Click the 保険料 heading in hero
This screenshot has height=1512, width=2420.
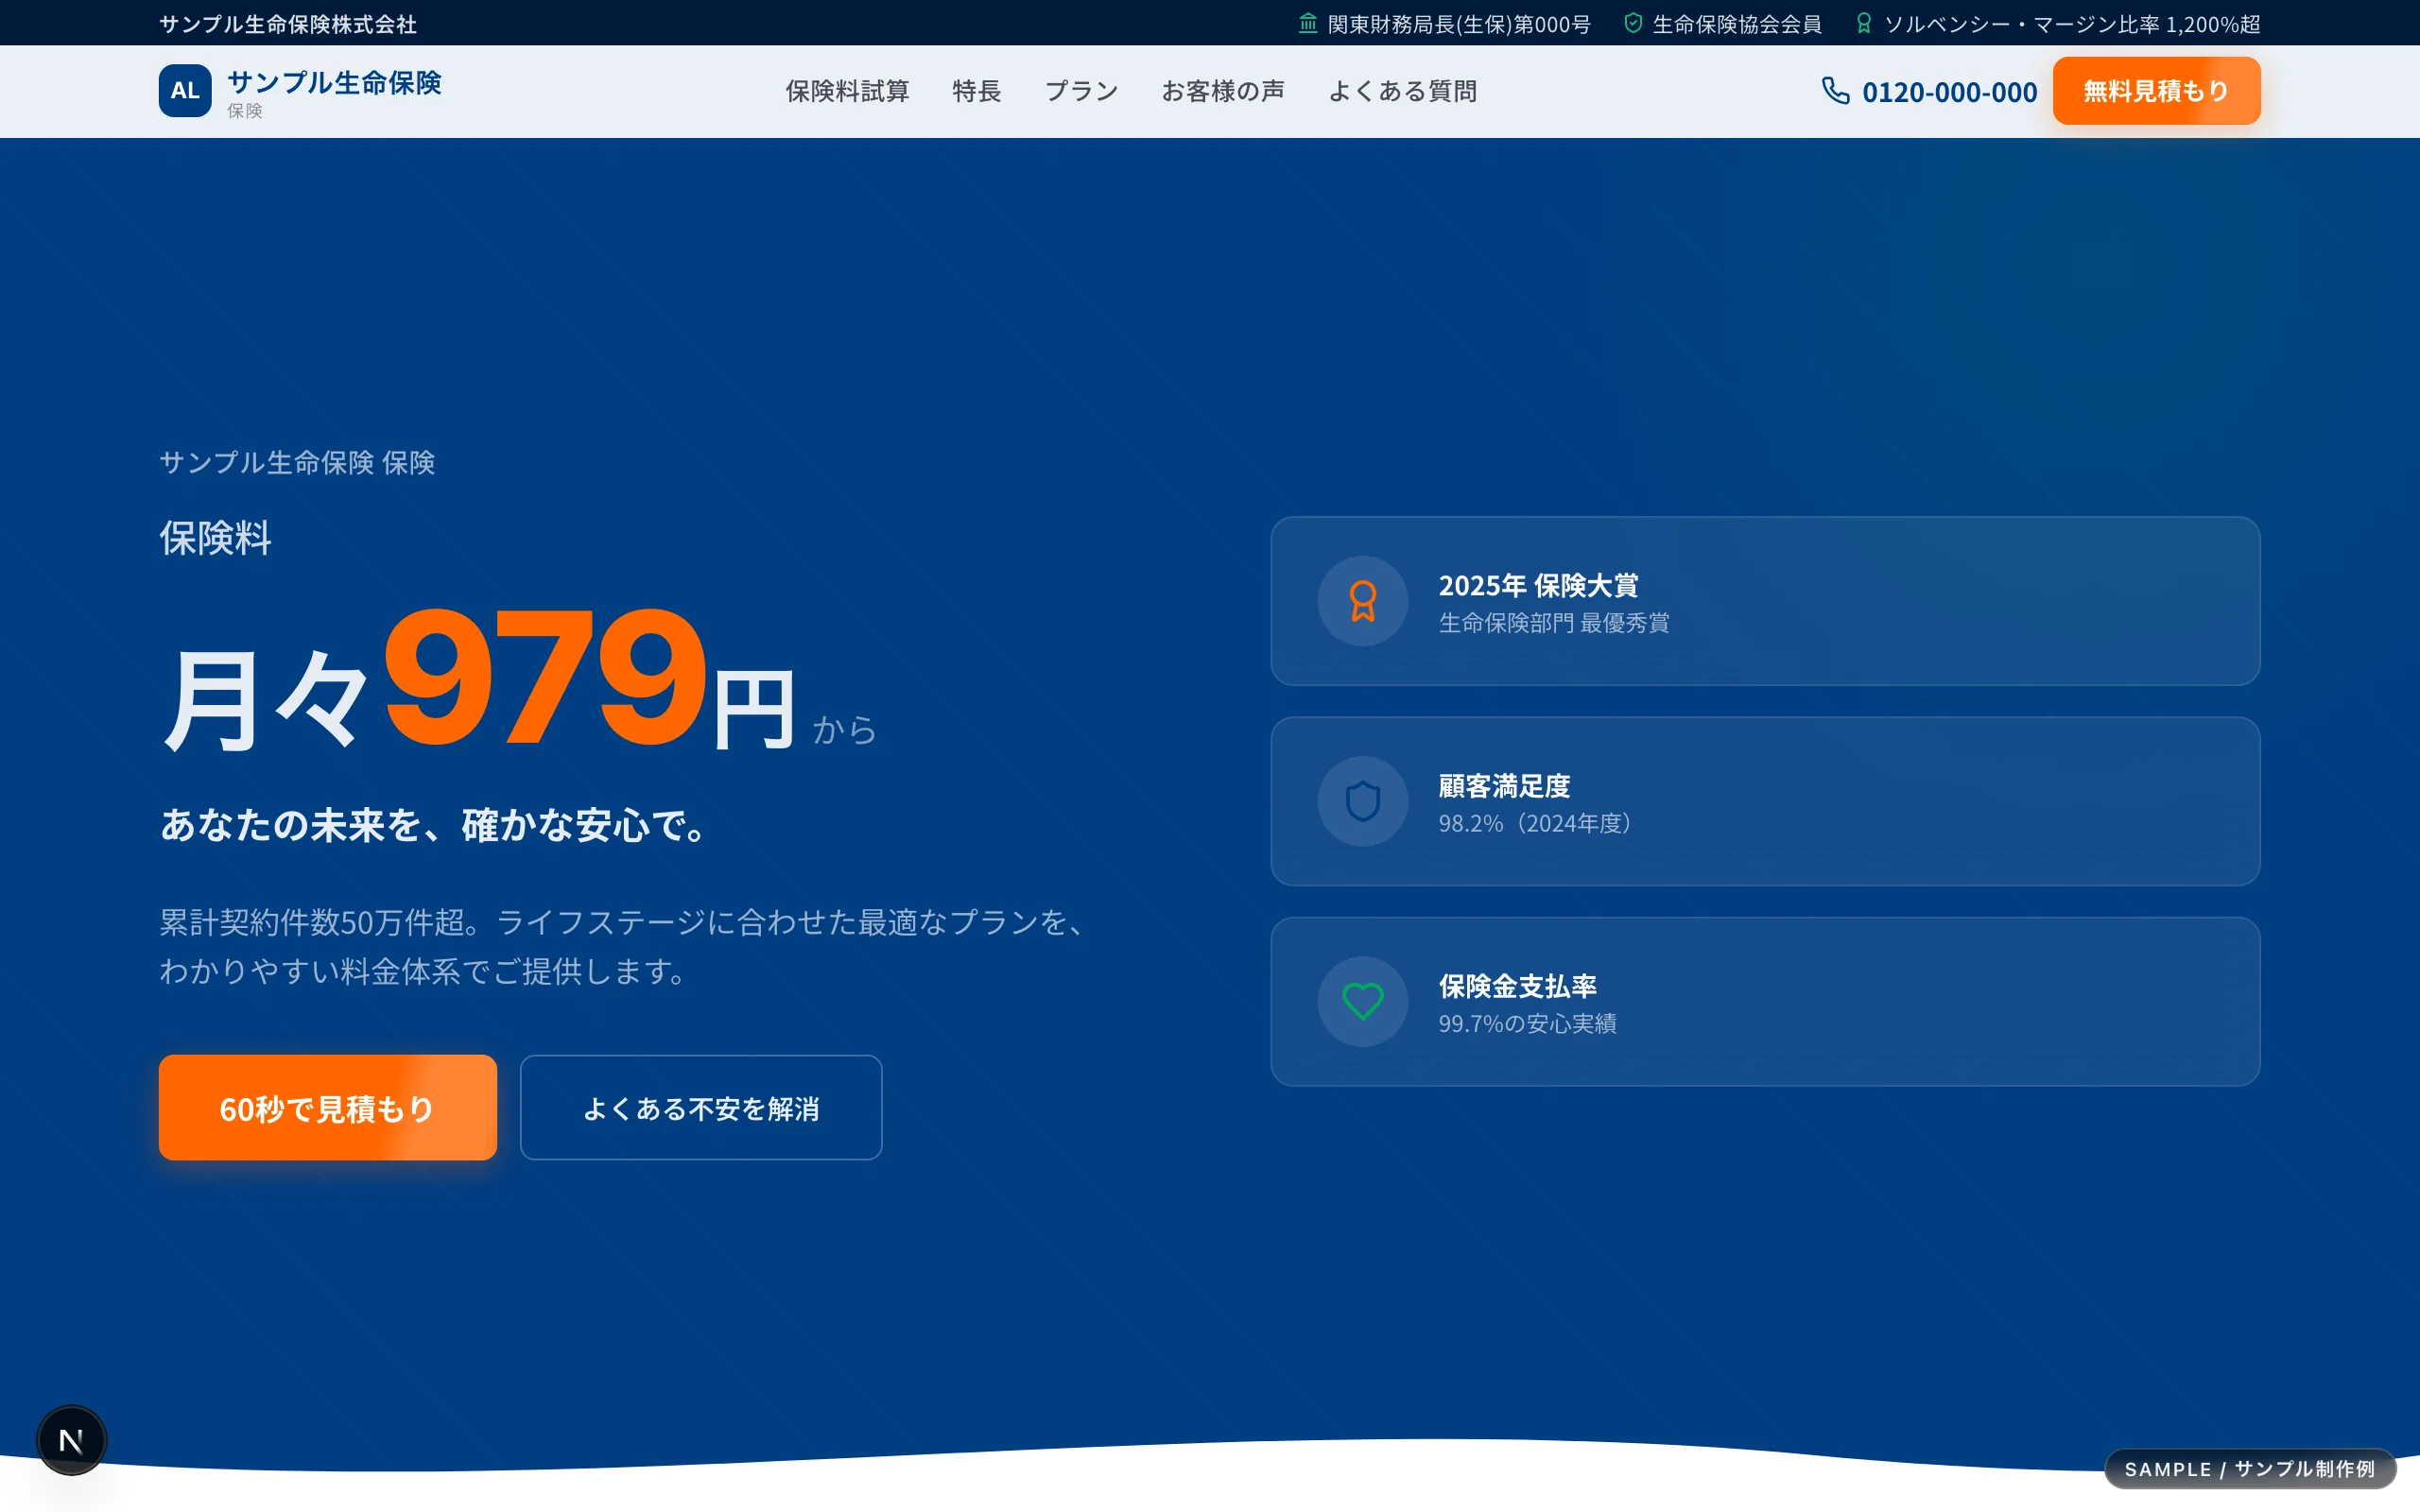215,538
